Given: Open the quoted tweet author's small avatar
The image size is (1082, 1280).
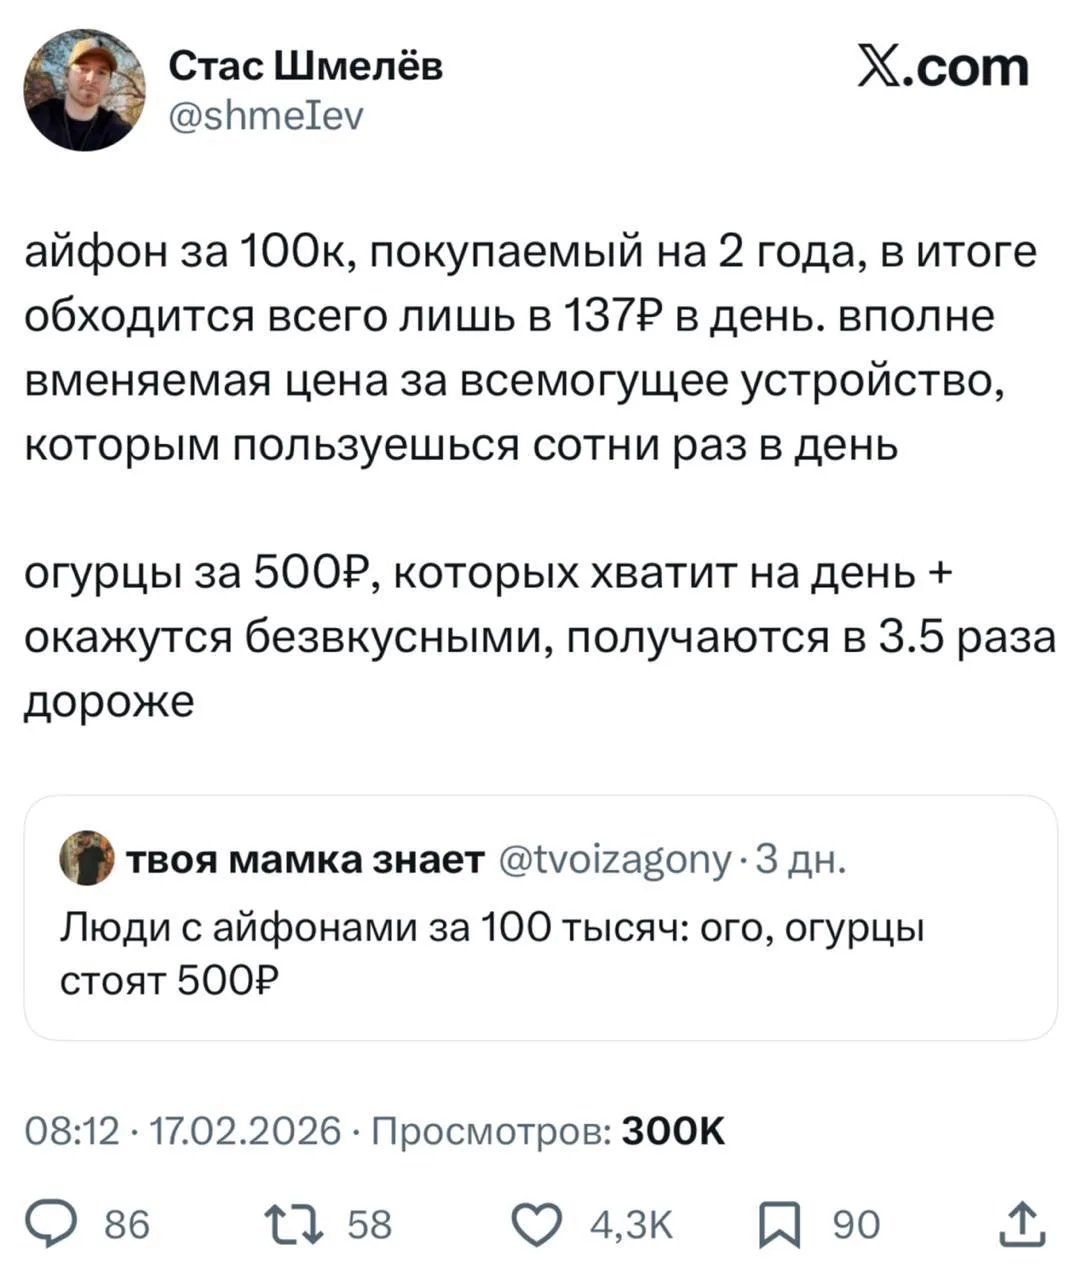Looking at the screenshot, I should coord(86,858).
